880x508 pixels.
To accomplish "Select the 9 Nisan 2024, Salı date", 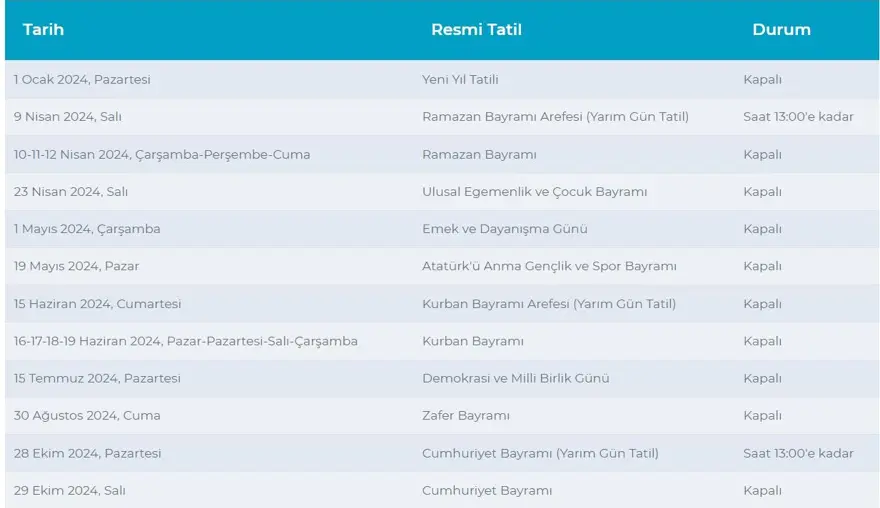I will pos(68,117).
